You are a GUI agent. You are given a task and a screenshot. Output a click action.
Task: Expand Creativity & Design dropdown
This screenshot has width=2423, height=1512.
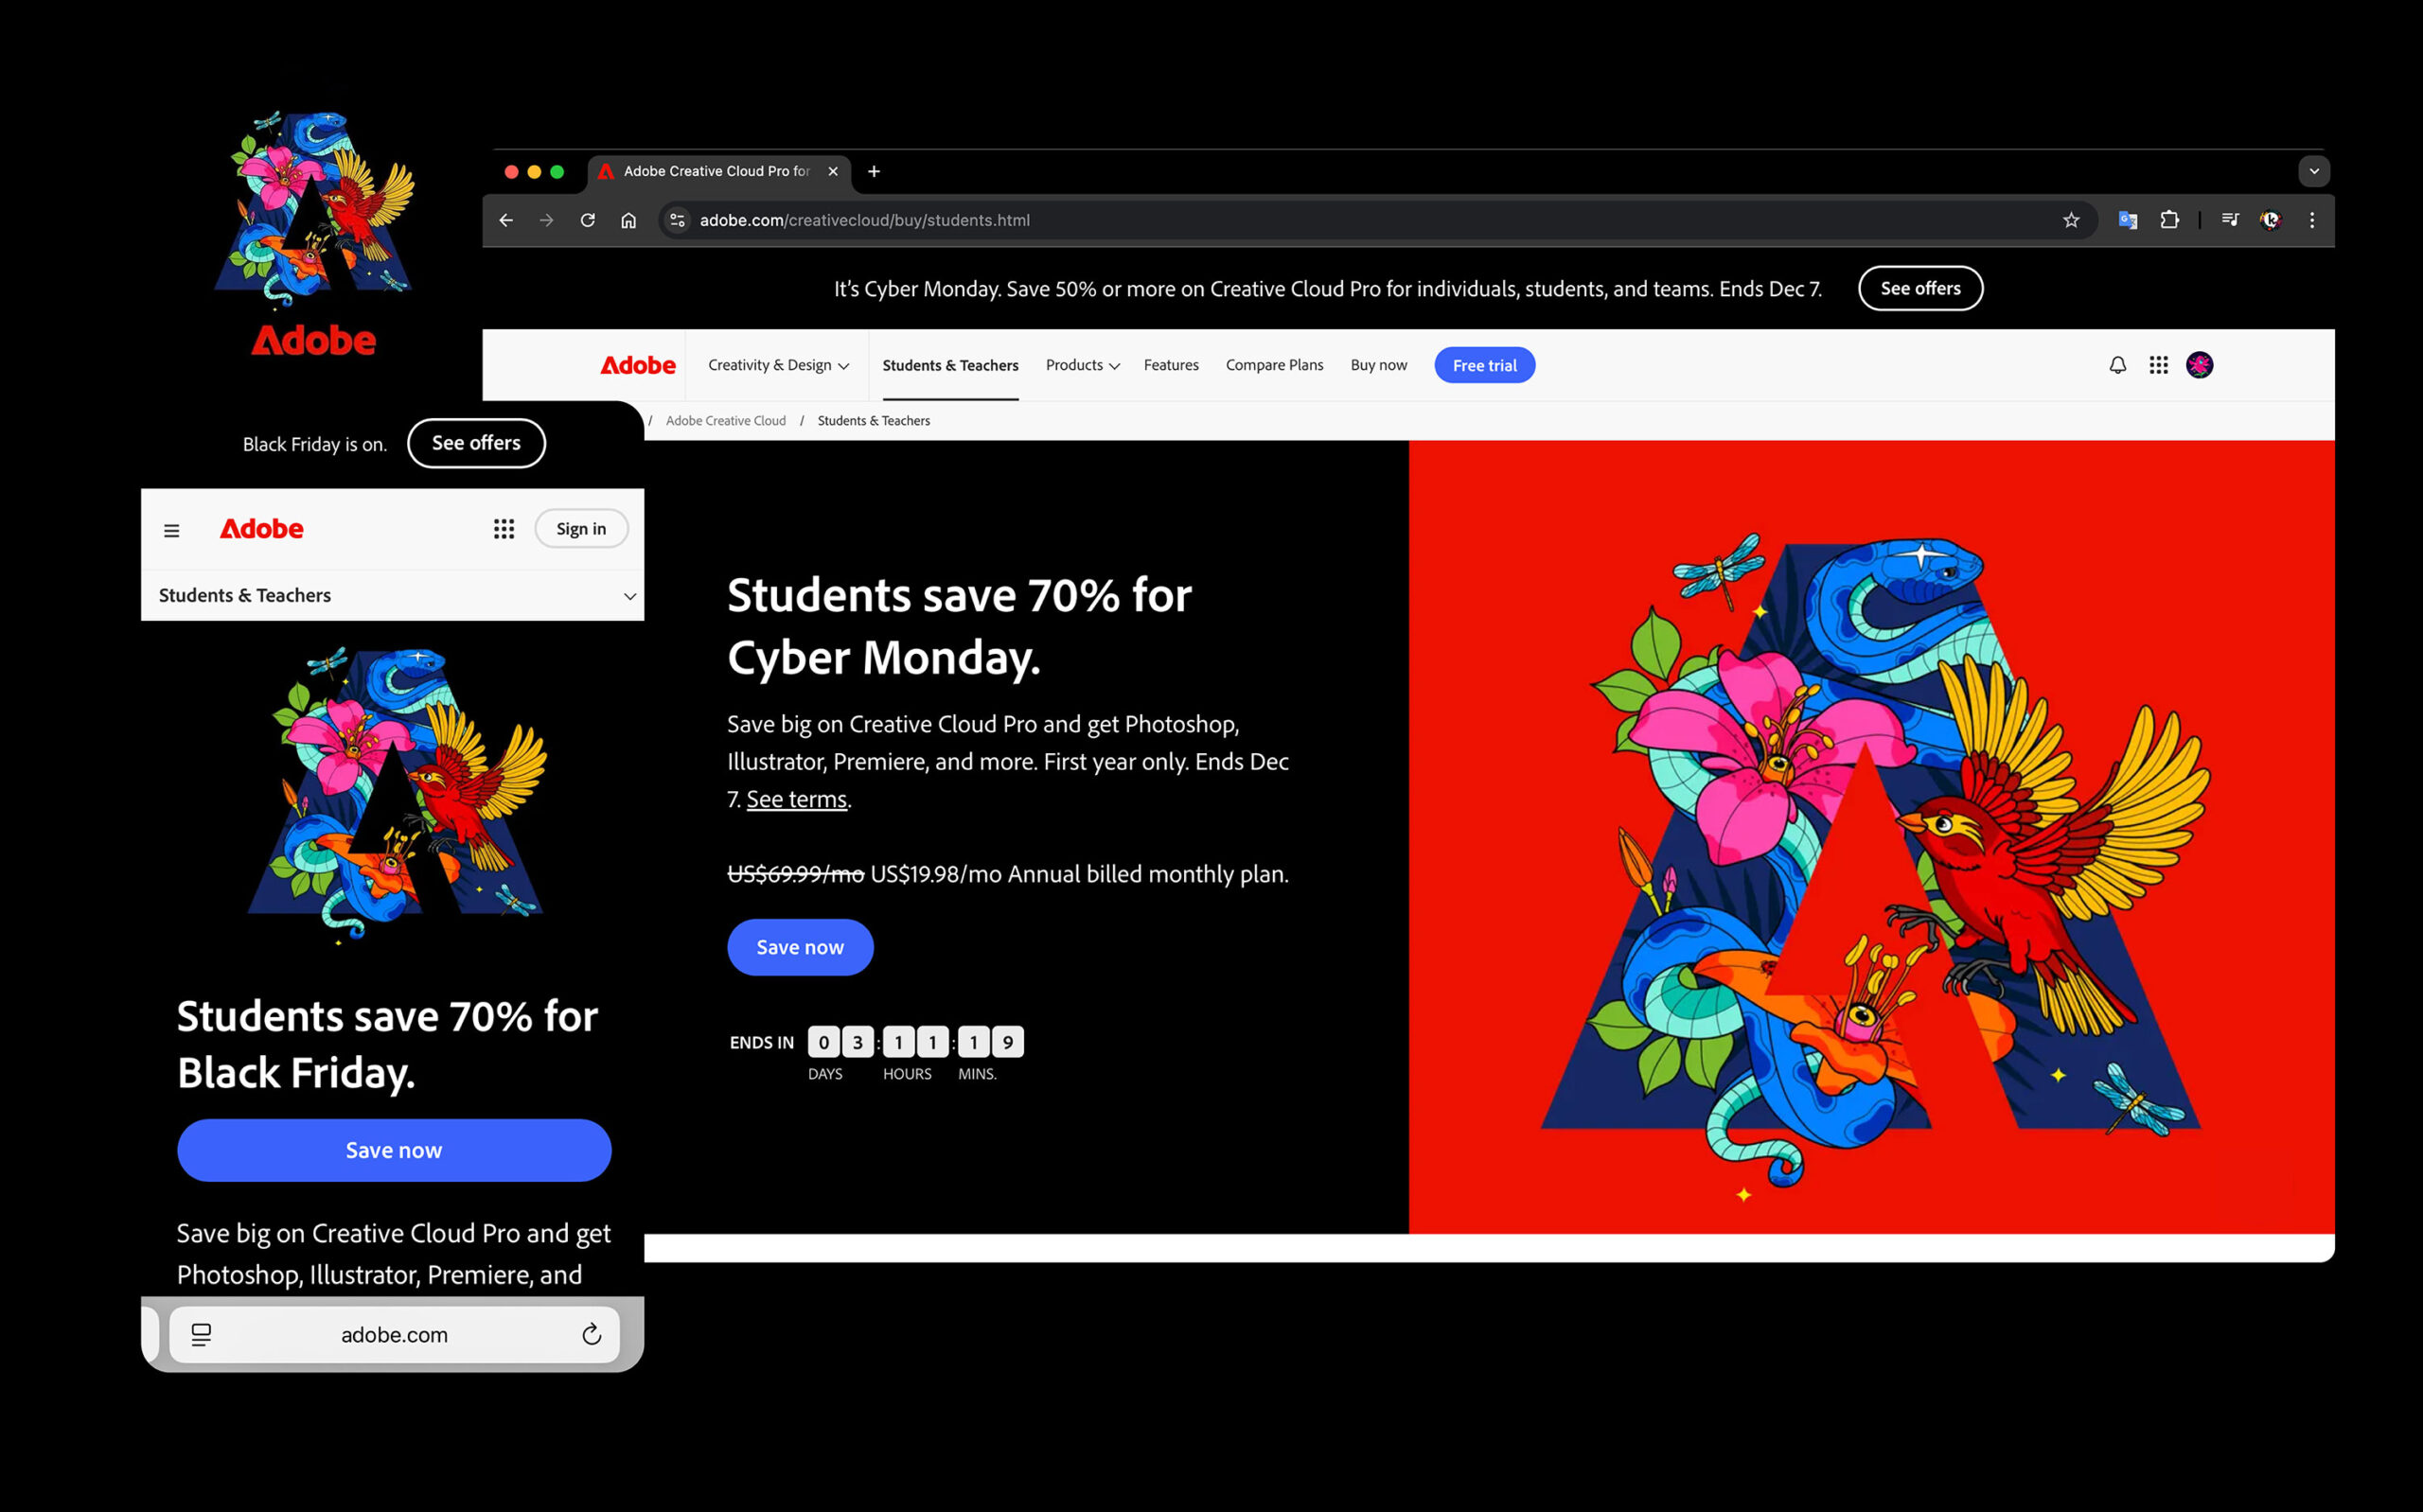[x=778, y=365]
